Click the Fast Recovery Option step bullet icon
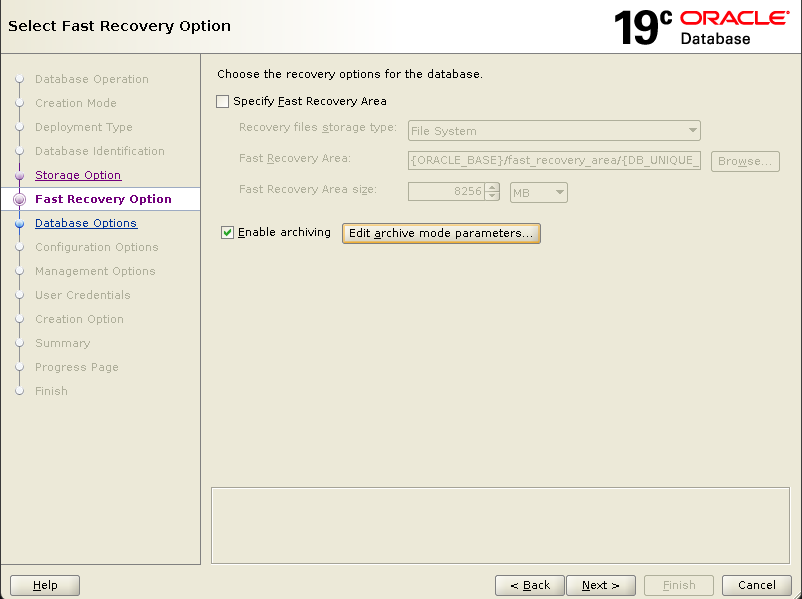The height and width of the screenshot is (599, 802). [x=19, y=199]
